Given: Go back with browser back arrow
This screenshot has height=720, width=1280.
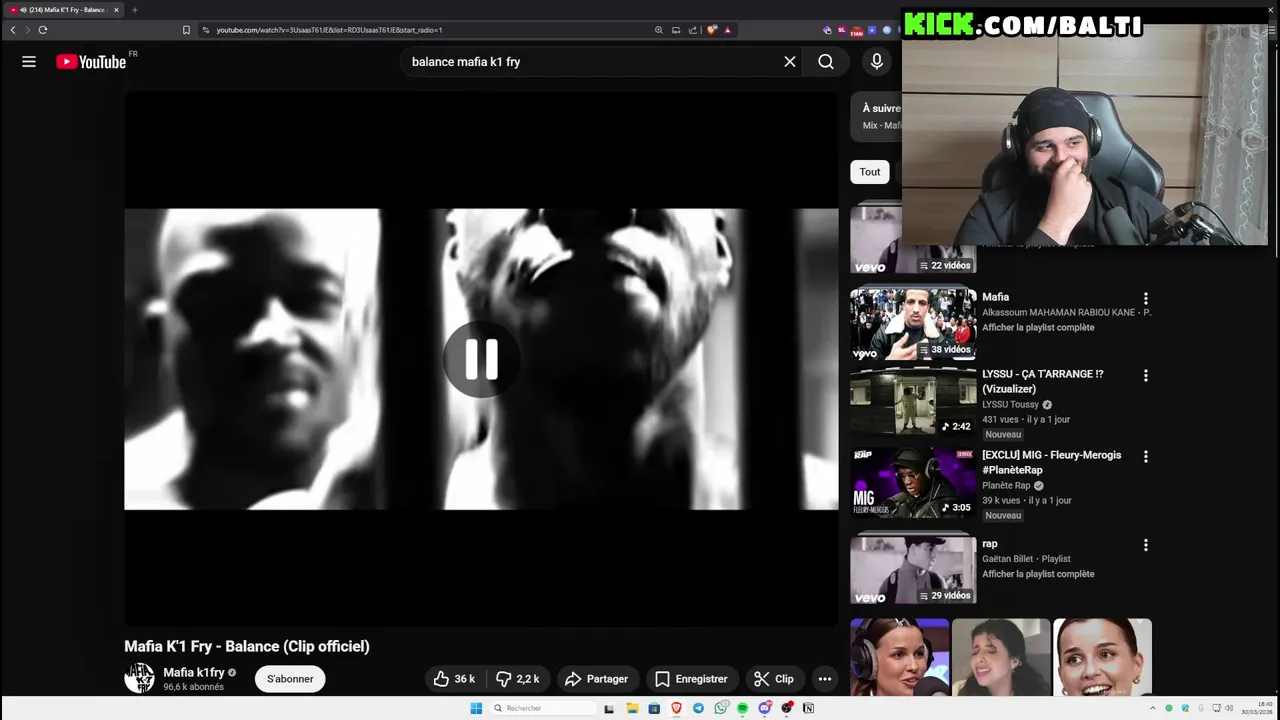Looking at the screenshot, I should pyautogui.click(x=13, y=30).
